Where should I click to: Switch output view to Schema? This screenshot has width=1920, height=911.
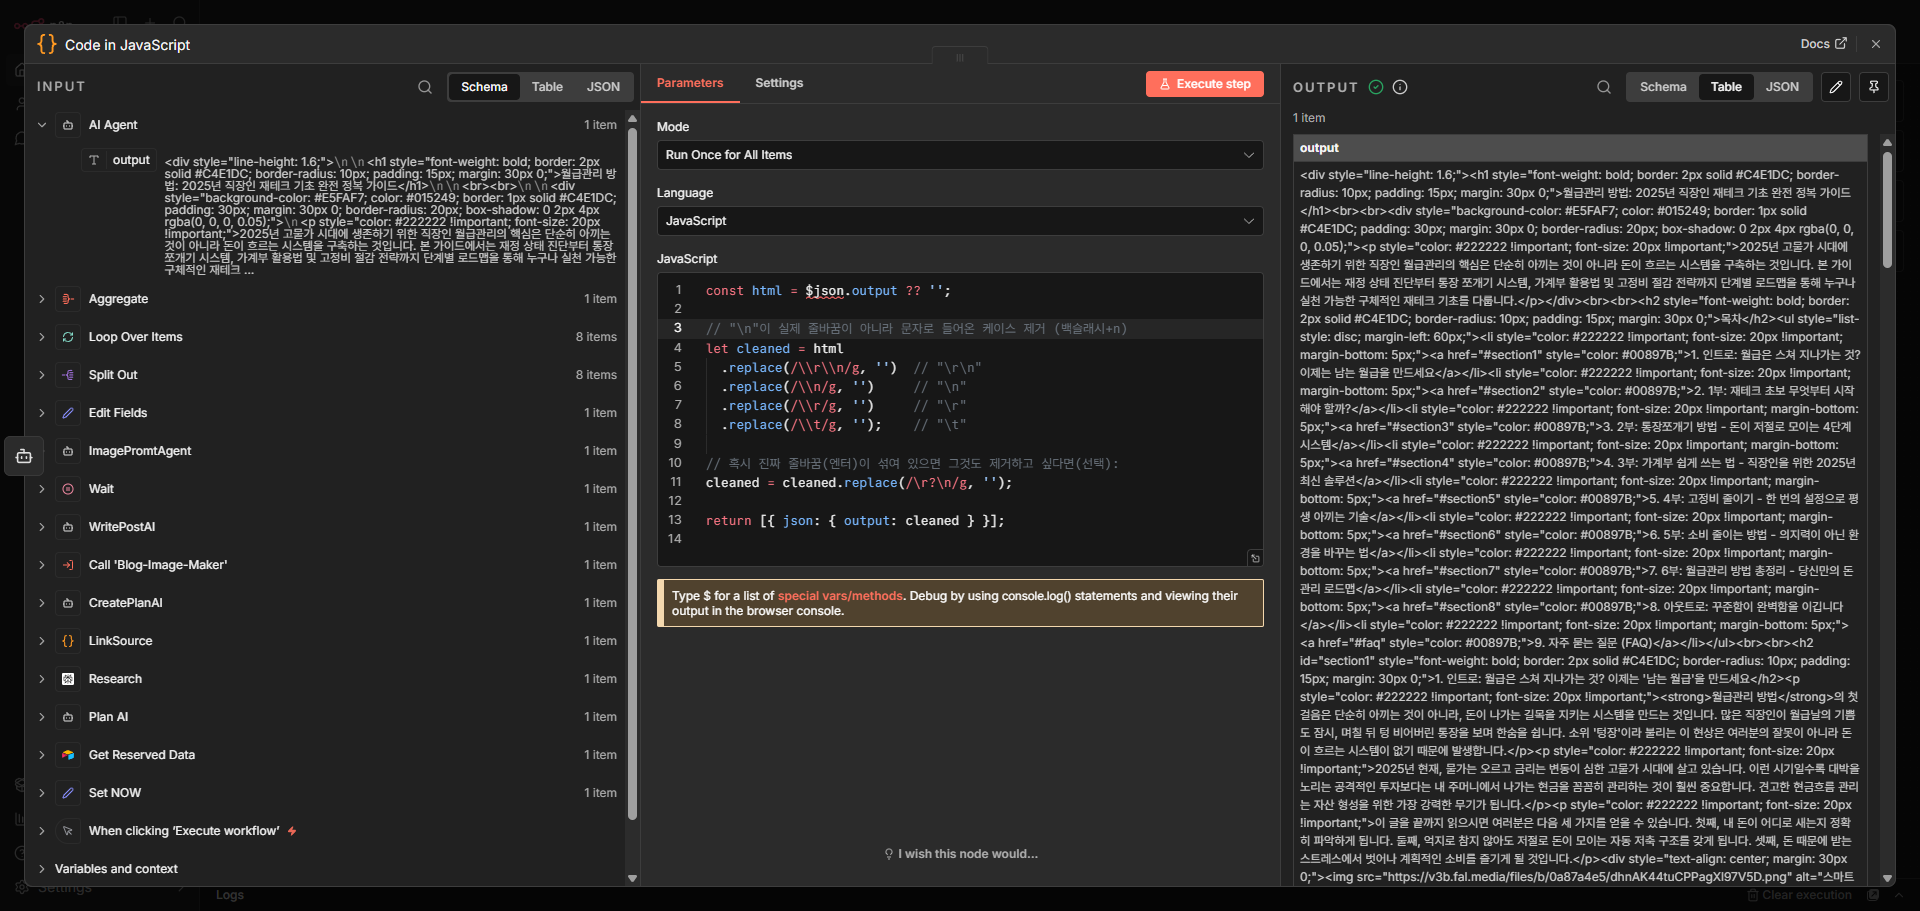click(x=1663, y=87)
